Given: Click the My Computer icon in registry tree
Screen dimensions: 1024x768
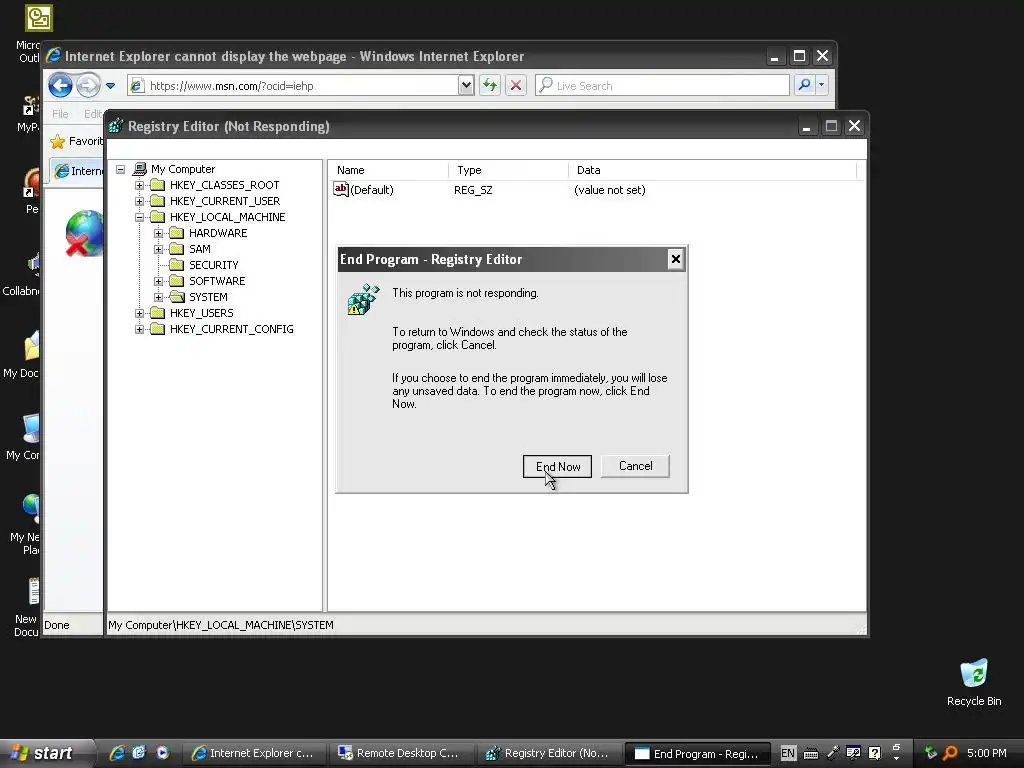Looking at the screenshot, I should (139, 169).
